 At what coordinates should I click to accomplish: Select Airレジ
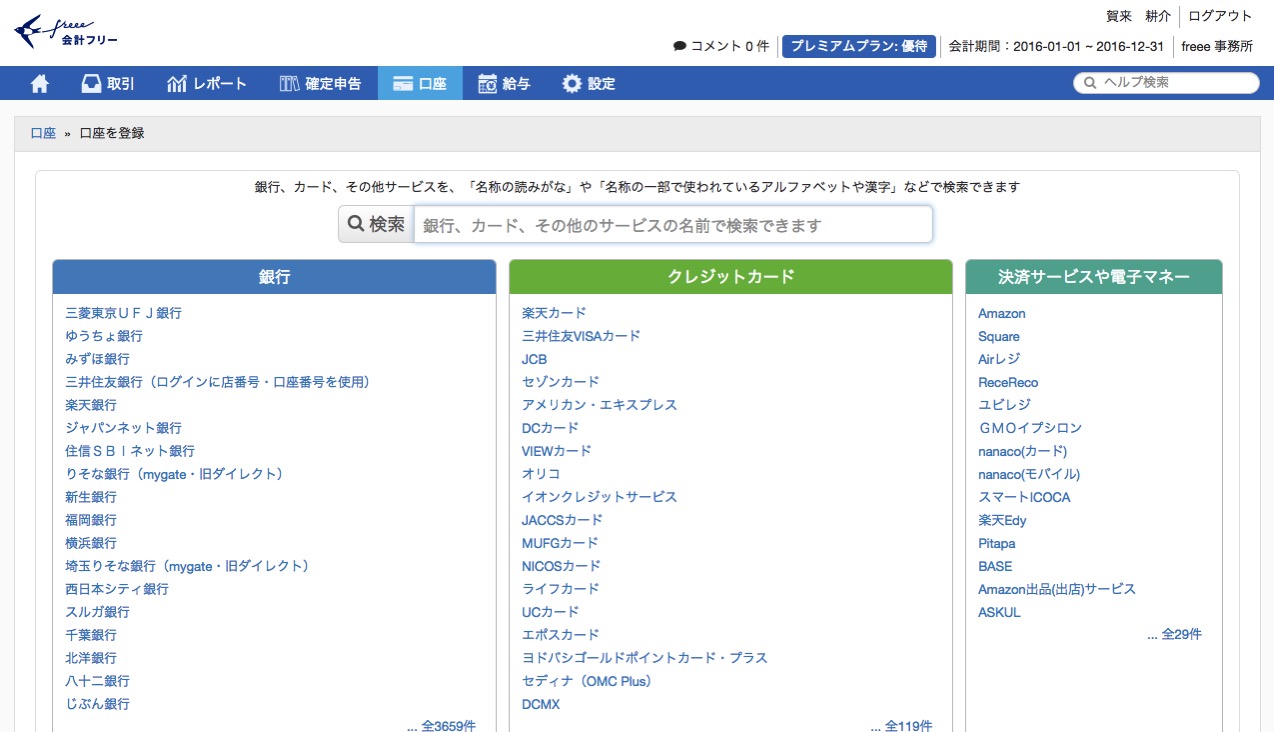tap(999, 359)
